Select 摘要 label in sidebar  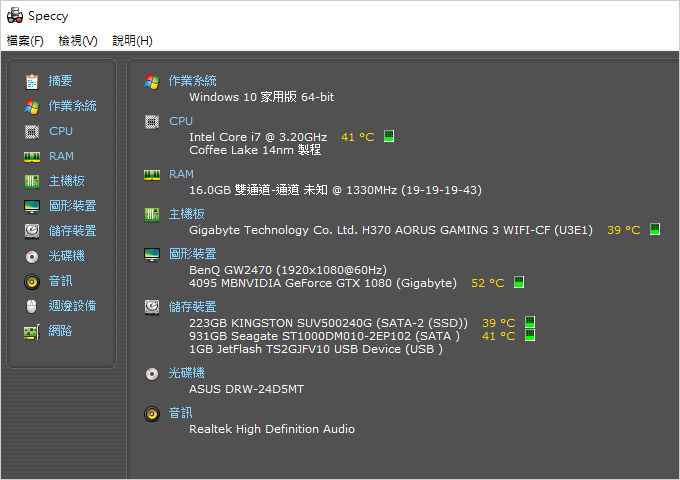coord(60,81)
